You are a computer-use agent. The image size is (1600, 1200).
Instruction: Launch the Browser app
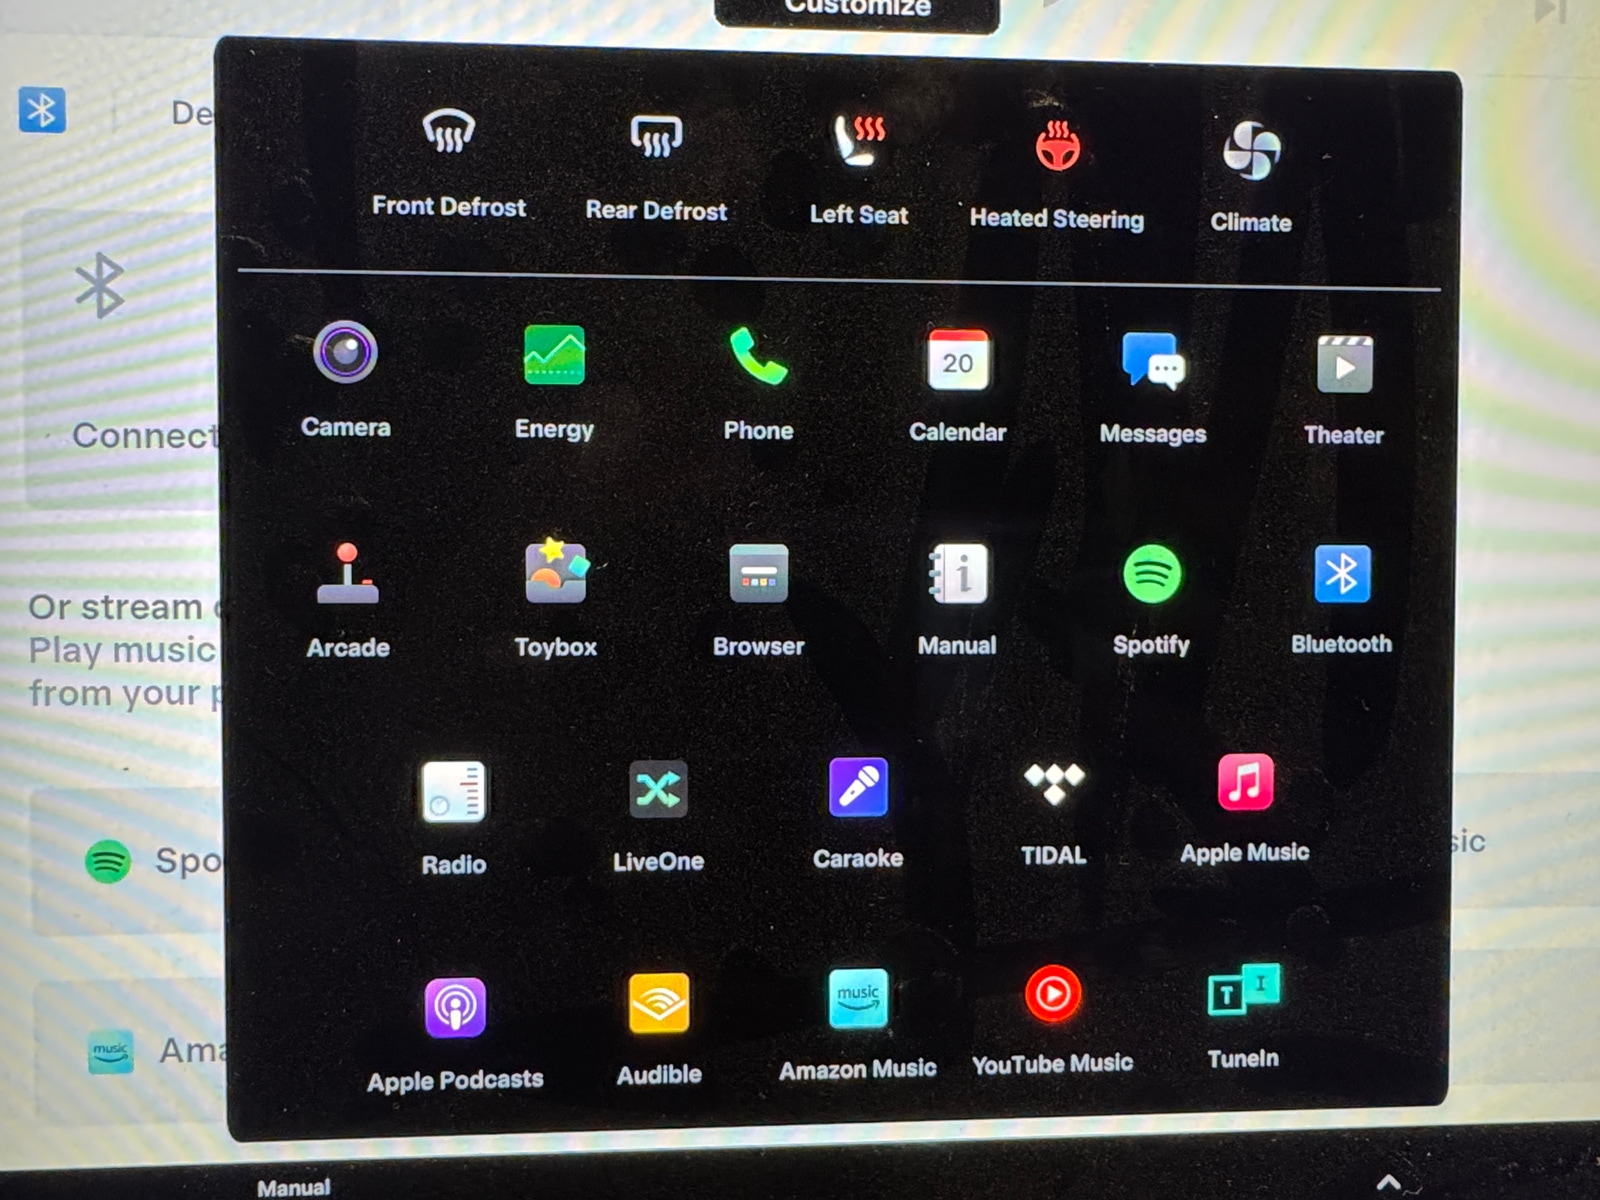(758, 574)
